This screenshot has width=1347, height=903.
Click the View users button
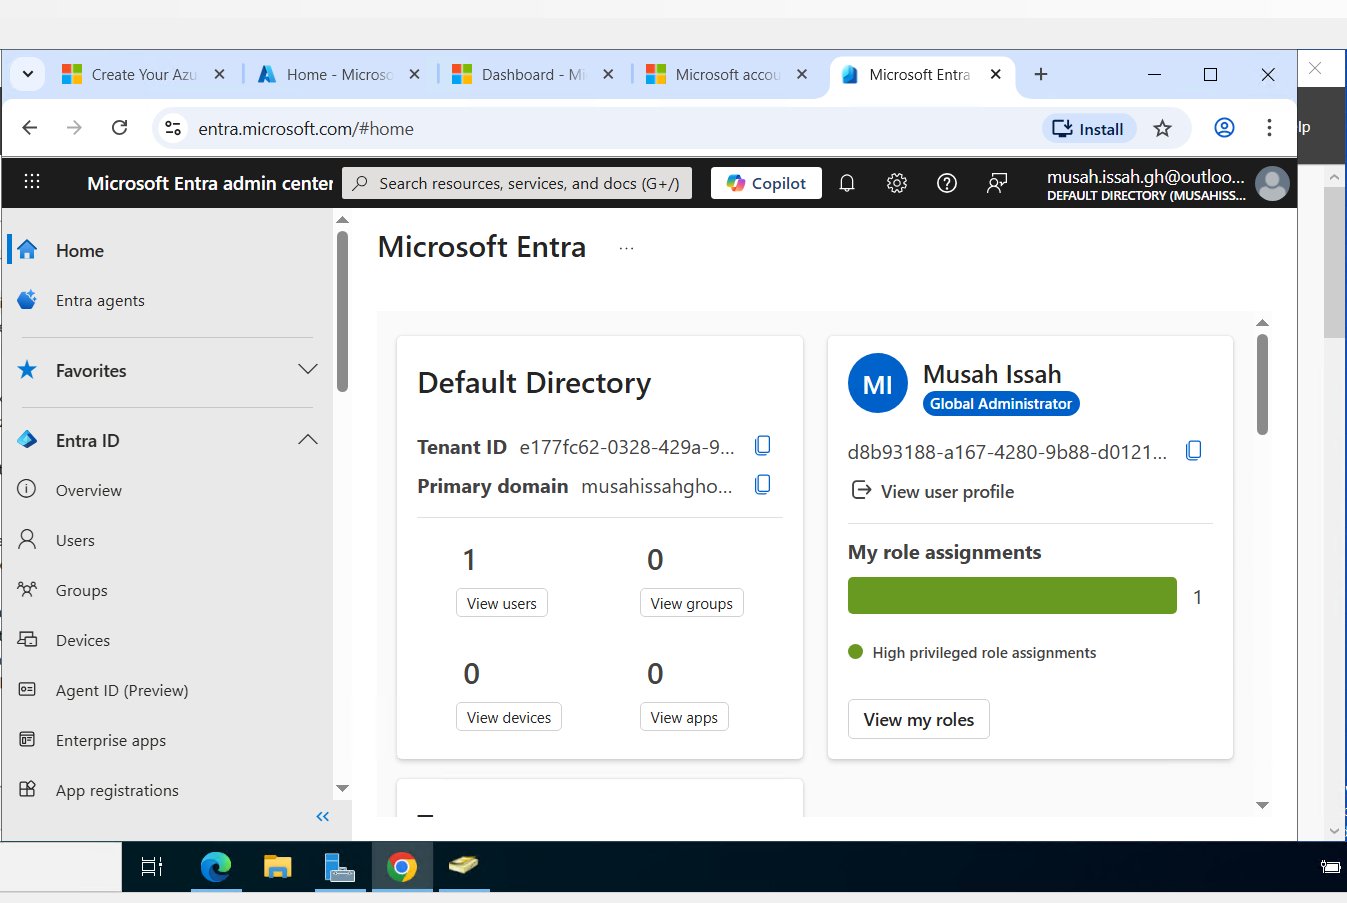[x=501, y=603]
